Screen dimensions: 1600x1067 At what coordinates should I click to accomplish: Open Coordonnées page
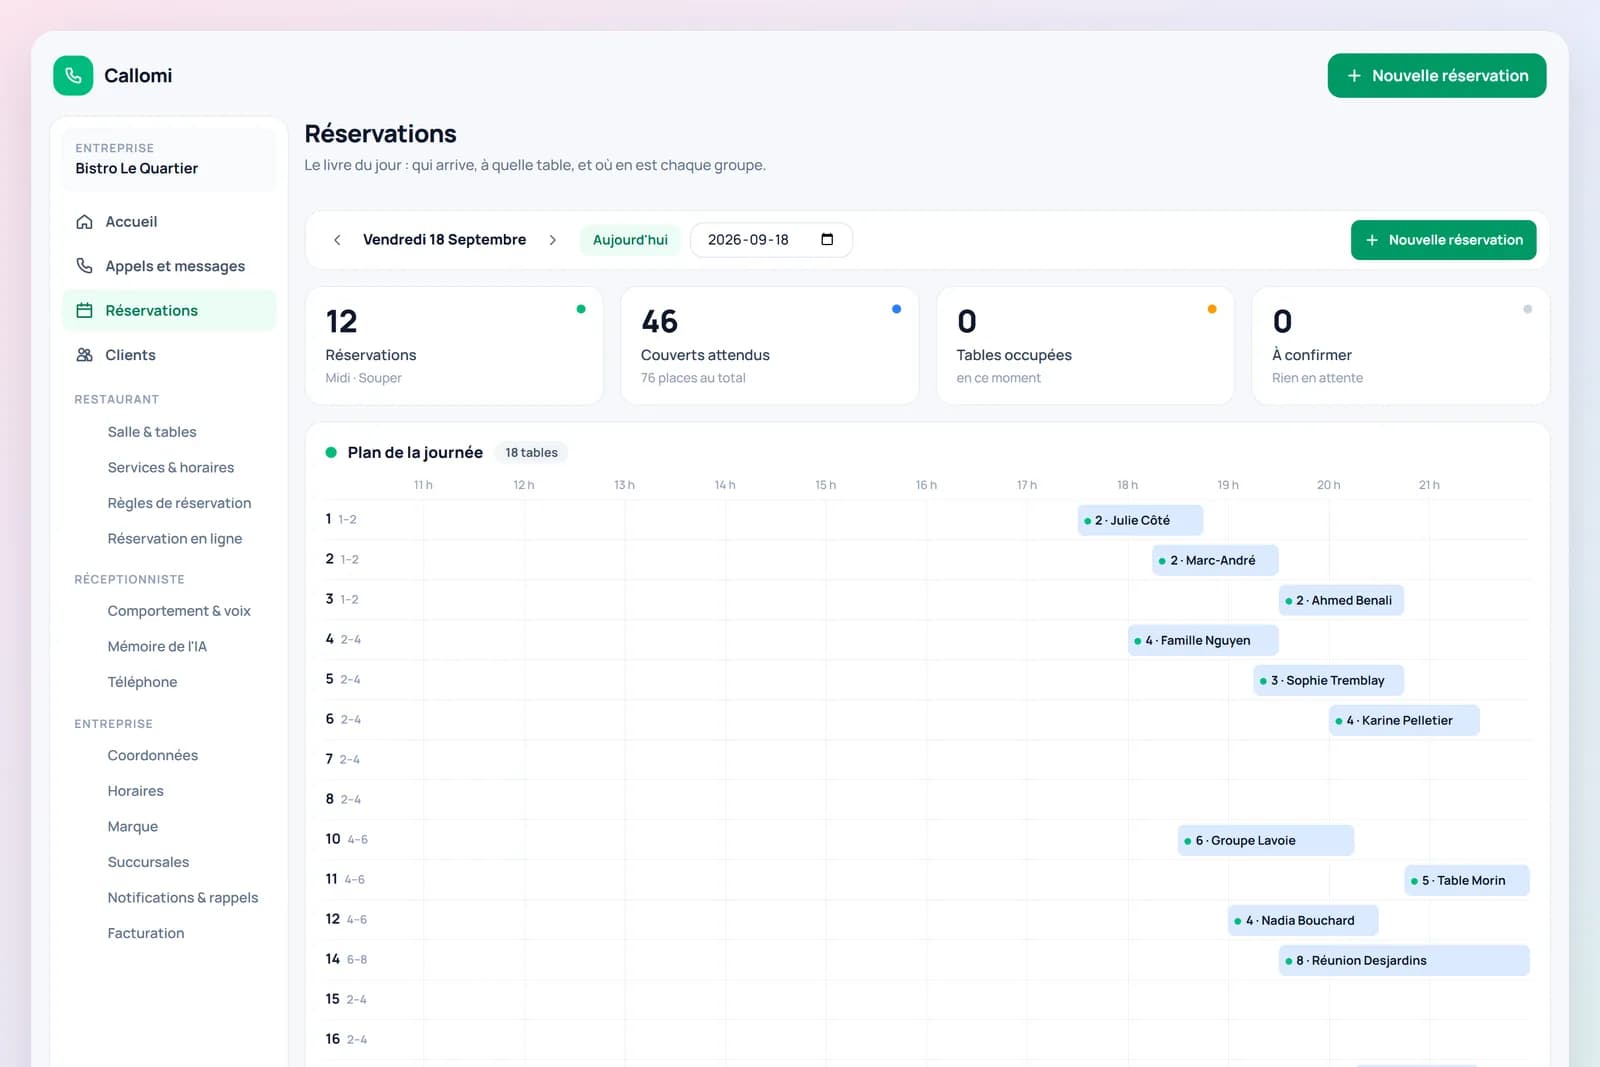click(153, 755)
